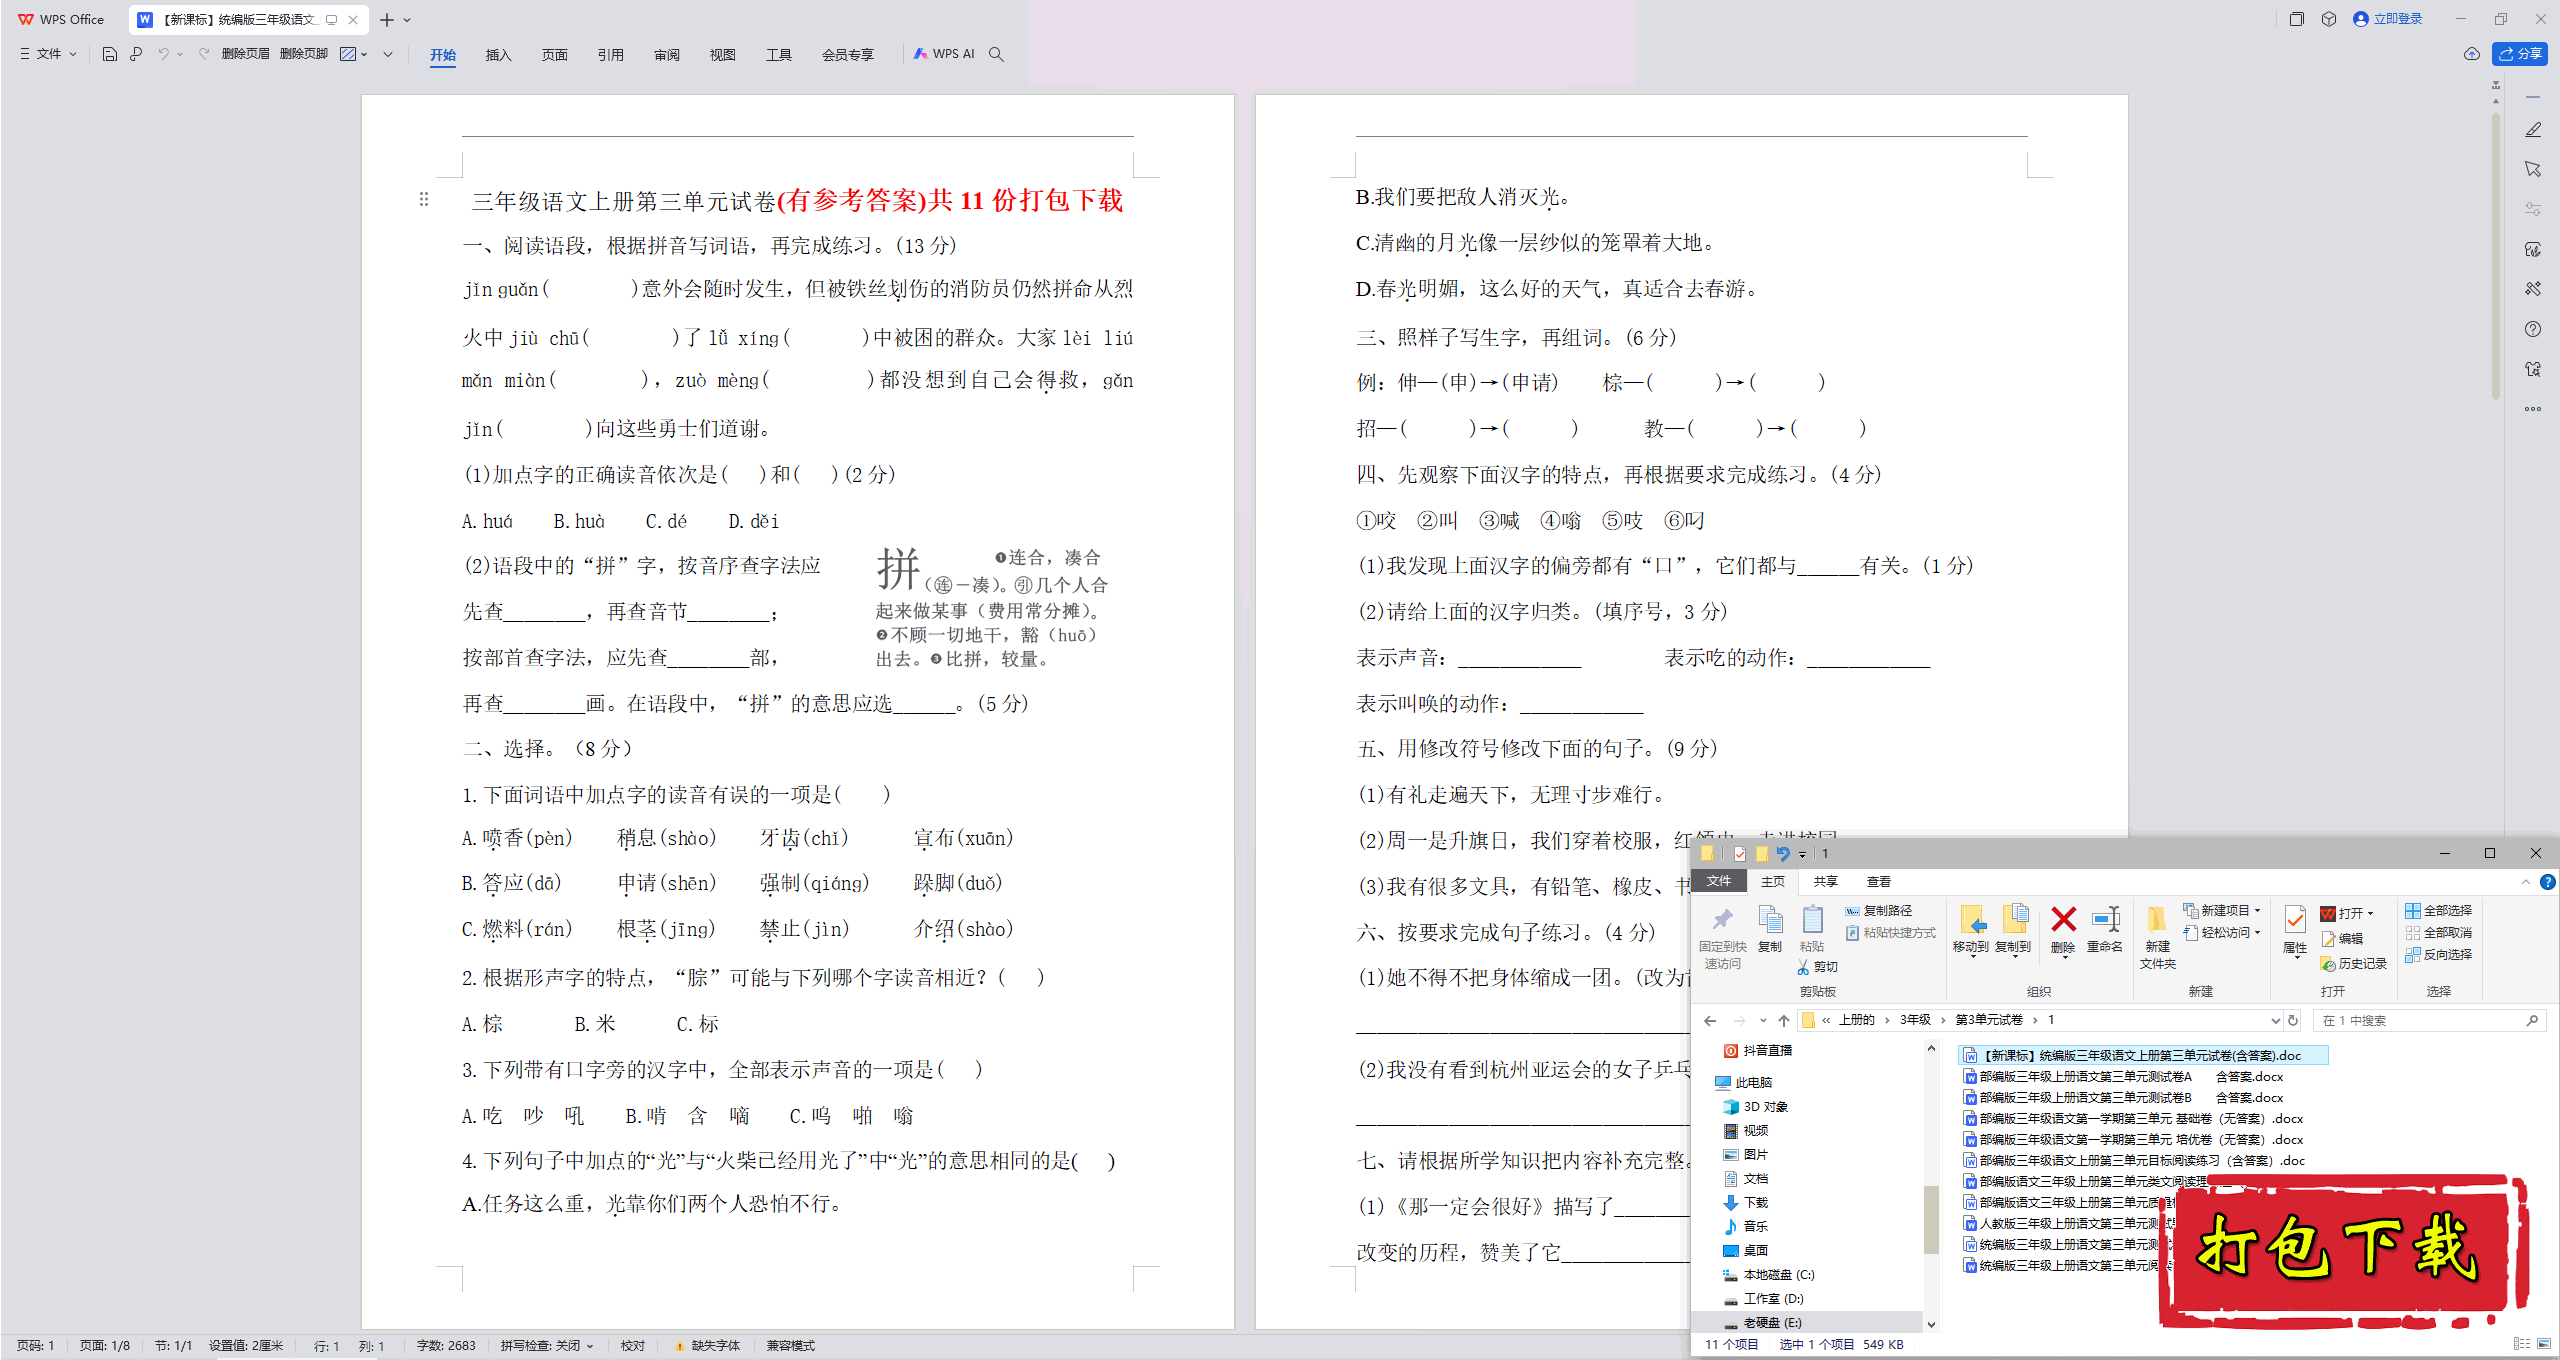This screenshot has height=1360, width=2560.
Task: Expand the quick toolbar customize chevron
Action: [388, 54]
